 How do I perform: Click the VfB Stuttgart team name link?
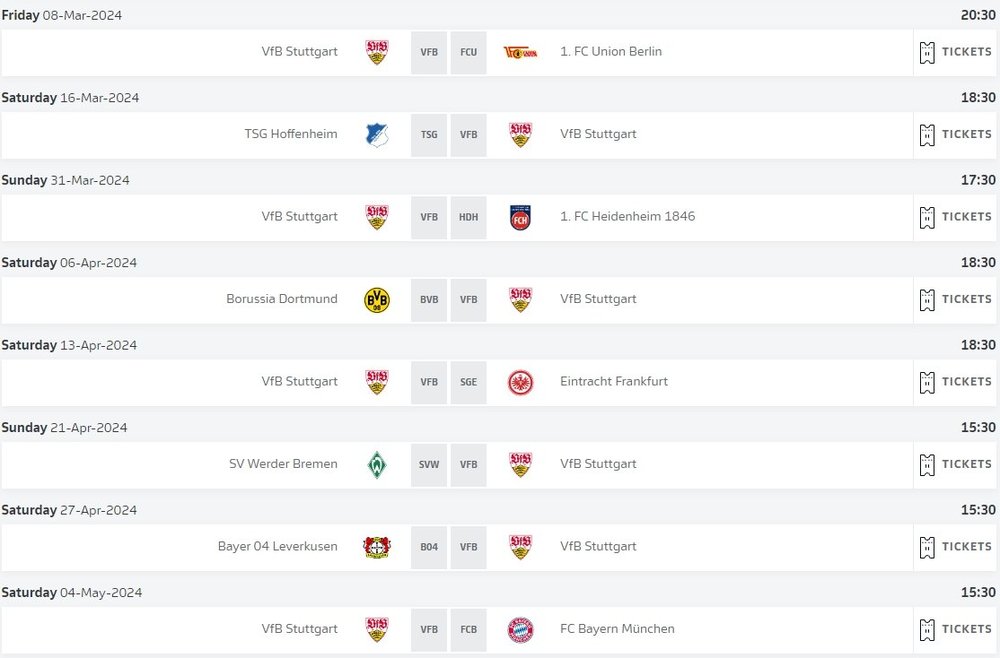coord(299,52)
